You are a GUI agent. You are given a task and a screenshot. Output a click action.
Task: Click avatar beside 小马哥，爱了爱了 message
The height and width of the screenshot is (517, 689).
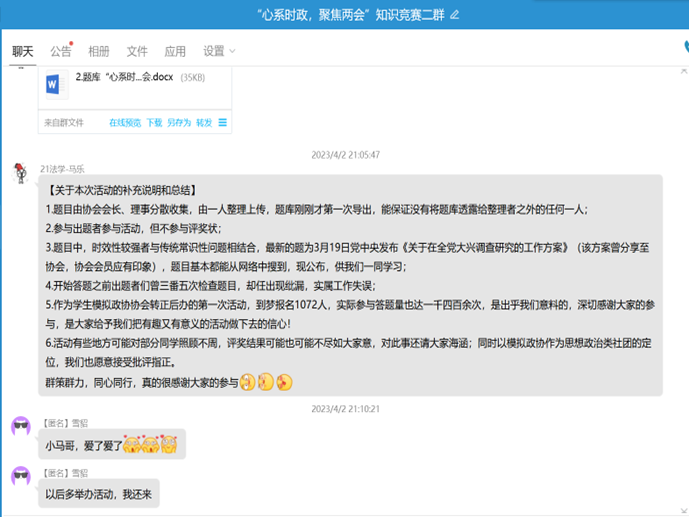[x=21, y=426]
